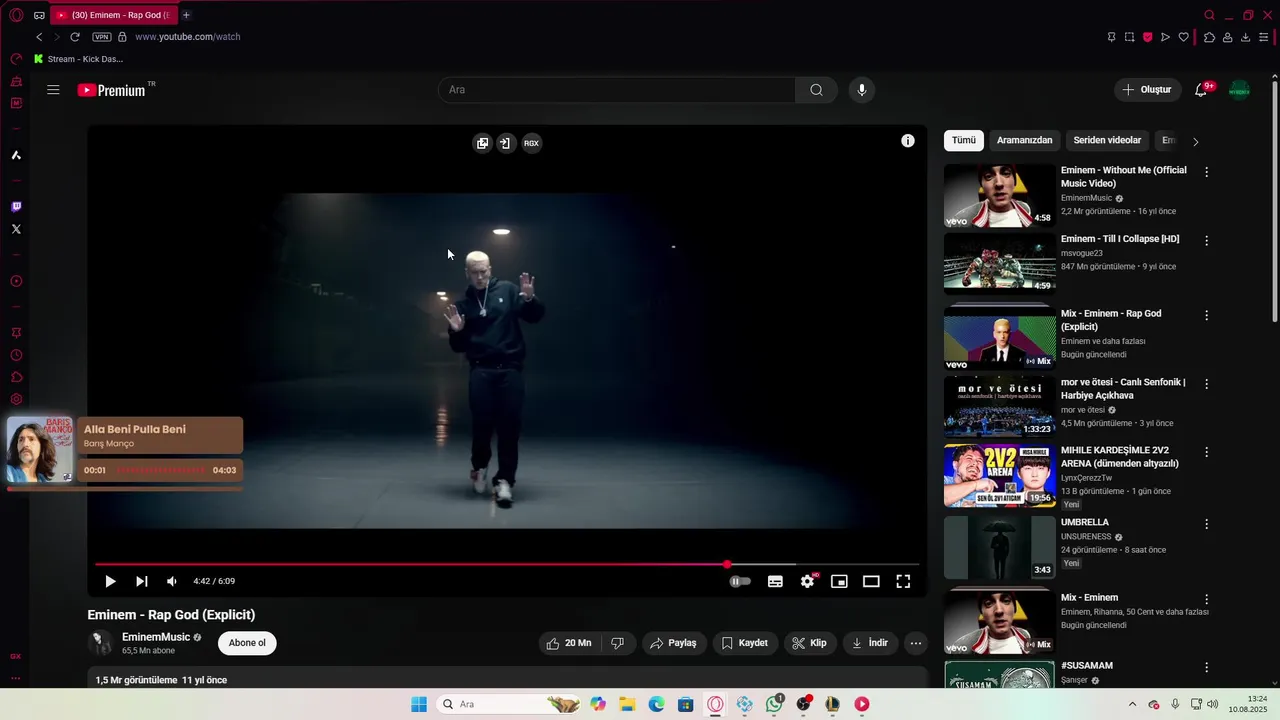Add page to bookmarks heart icon

pyautogui.click(x=1183, y=37)
